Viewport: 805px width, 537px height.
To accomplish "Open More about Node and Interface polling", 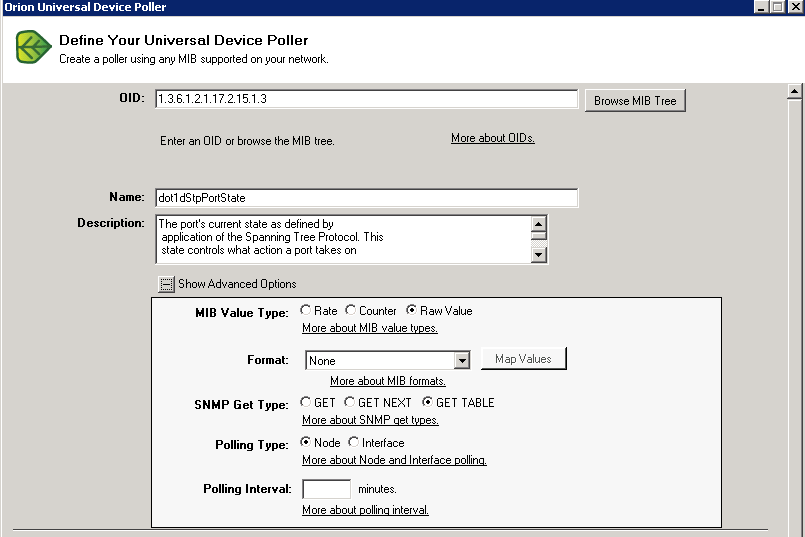I will coord(394,460).
